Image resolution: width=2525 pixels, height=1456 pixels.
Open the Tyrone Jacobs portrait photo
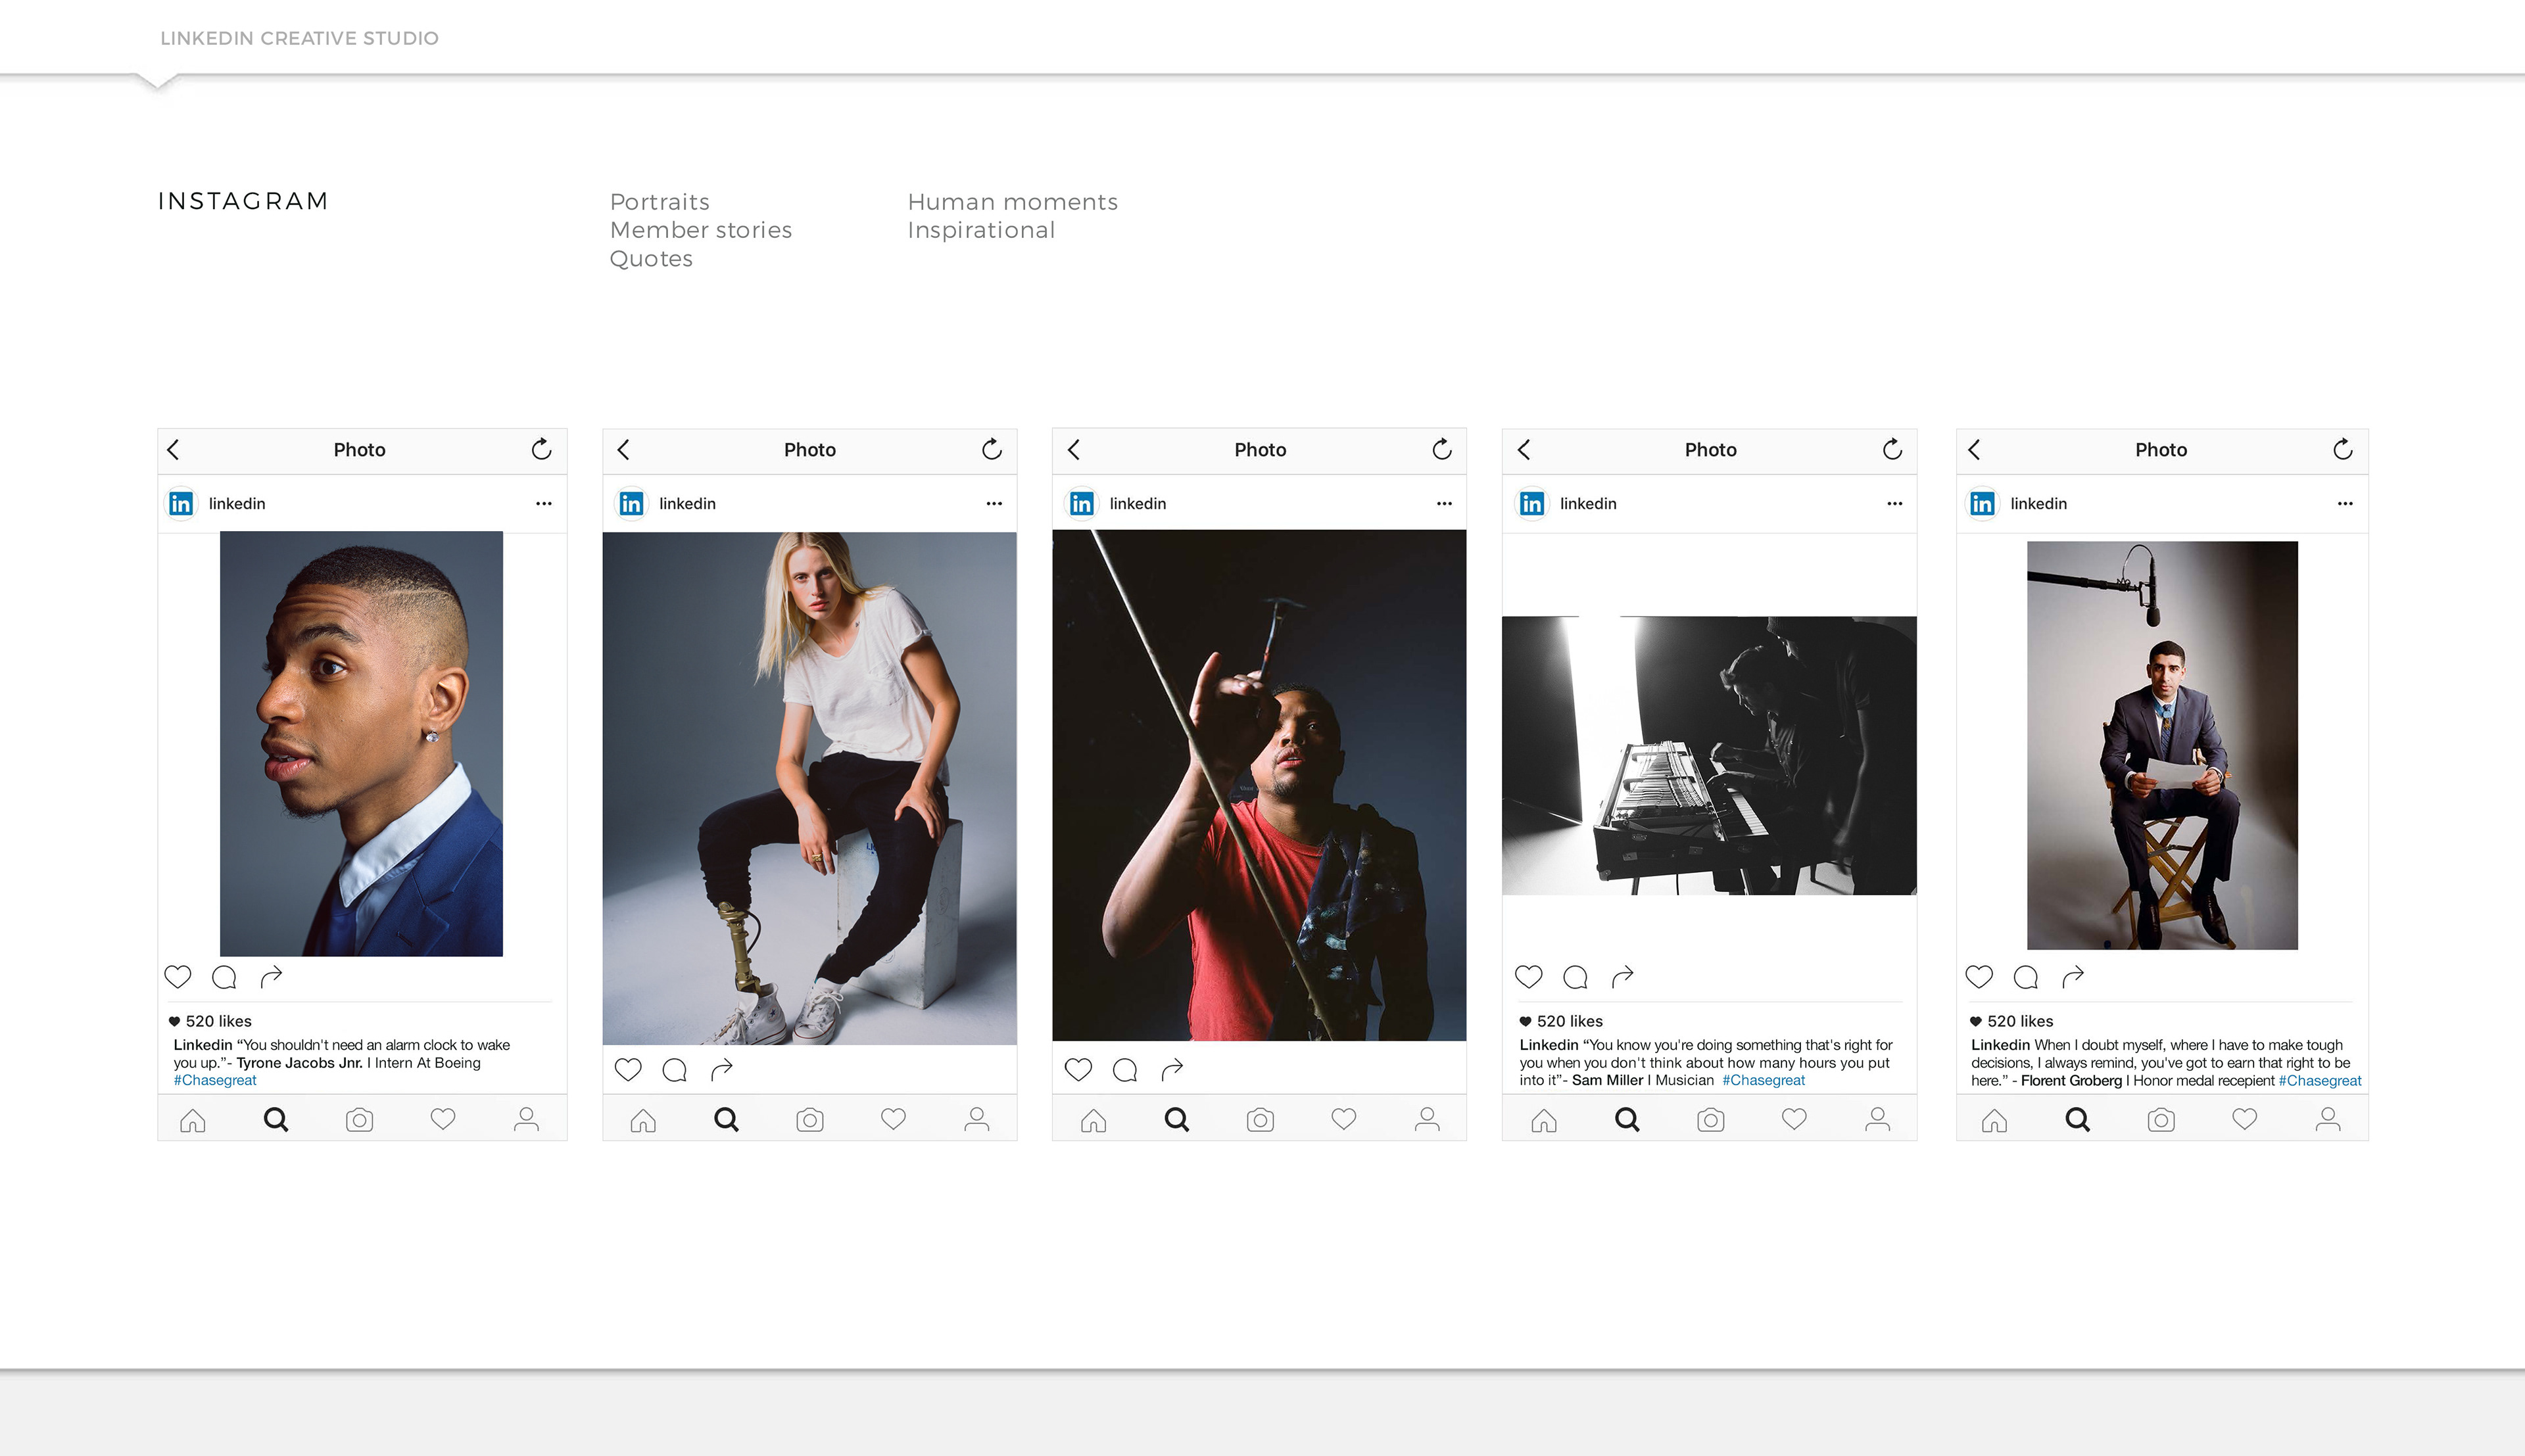click(x=361, y=744)
